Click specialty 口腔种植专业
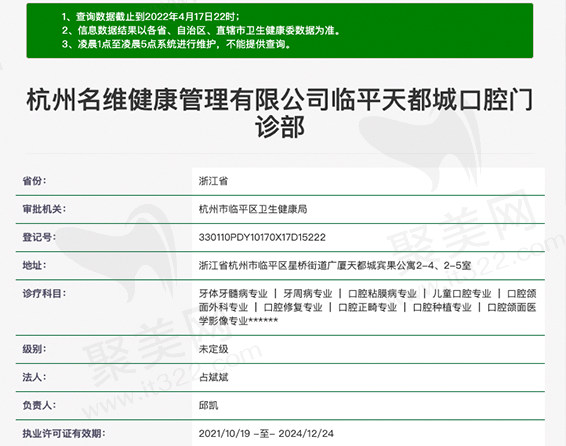This screenshot has width=566, height=446. click(442, 307)
